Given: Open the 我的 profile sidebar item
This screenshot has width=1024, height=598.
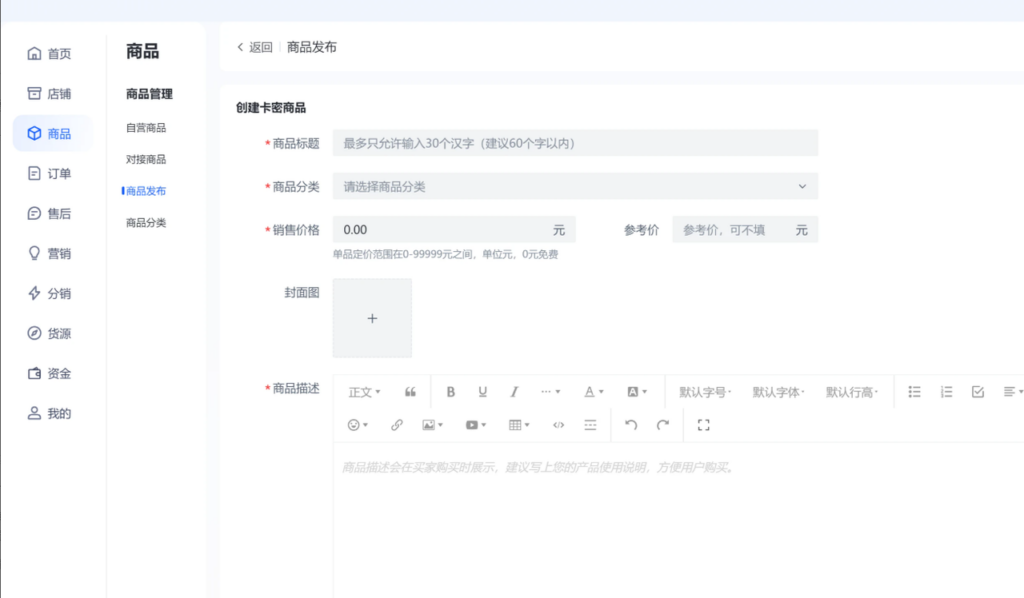Looking at the screenshot, I should tap(50, 413).
